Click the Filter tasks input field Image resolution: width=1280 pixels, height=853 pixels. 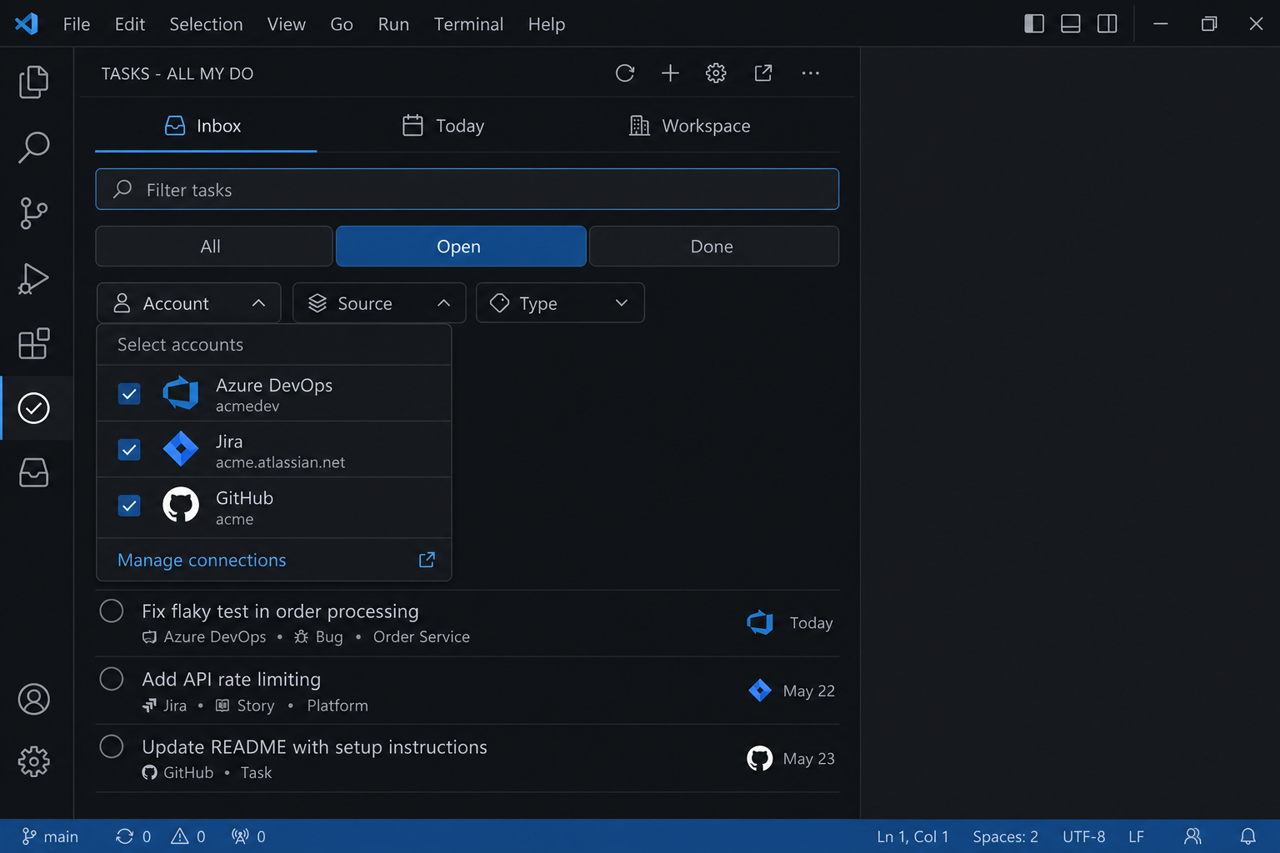[x=467, y=189]
